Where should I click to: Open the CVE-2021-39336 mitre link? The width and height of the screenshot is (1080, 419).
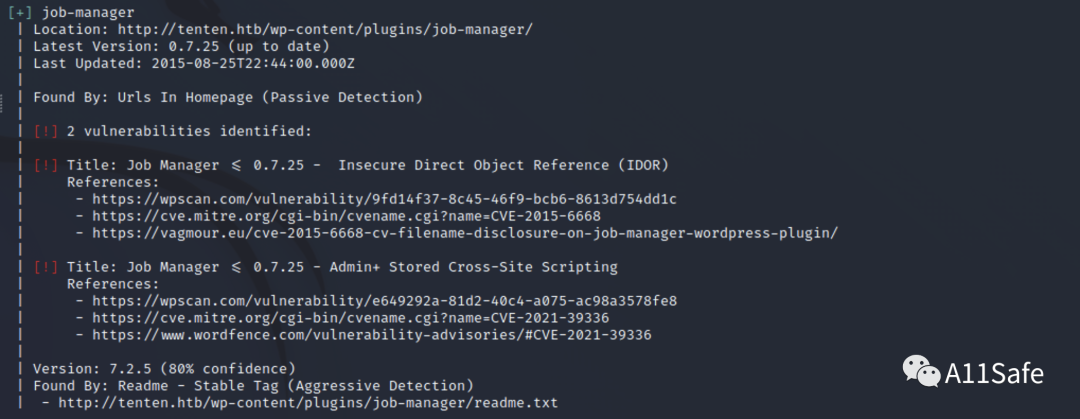[x=364, y=318]
